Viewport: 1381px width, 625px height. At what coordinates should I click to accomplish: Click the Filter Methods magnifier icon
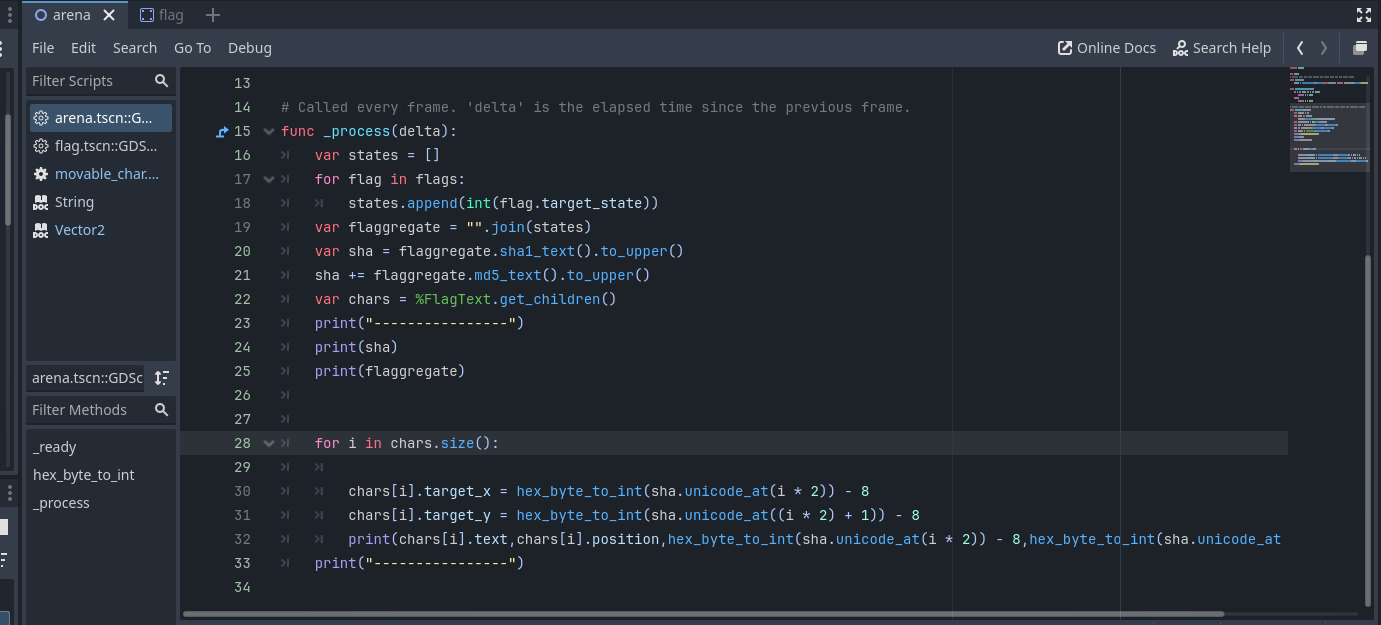(x=162, y=410)
